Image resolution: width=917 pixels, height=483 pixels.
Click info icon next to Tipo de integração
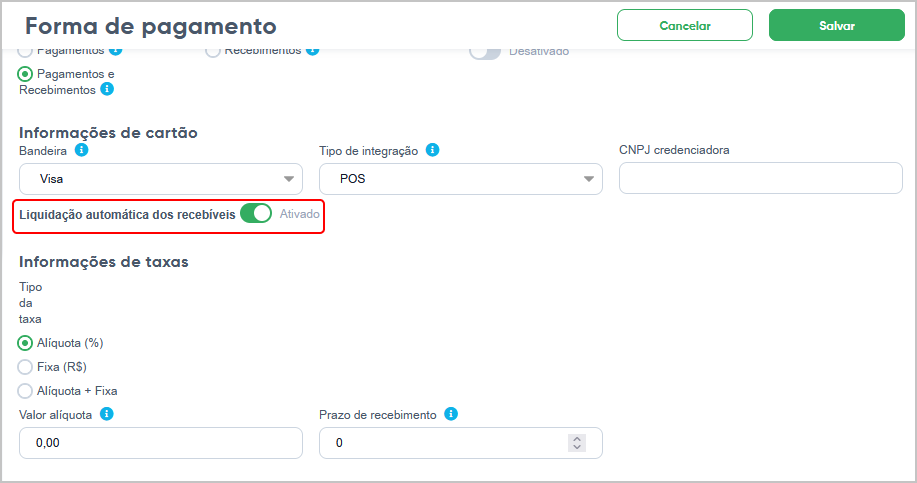tap(432, 150)
